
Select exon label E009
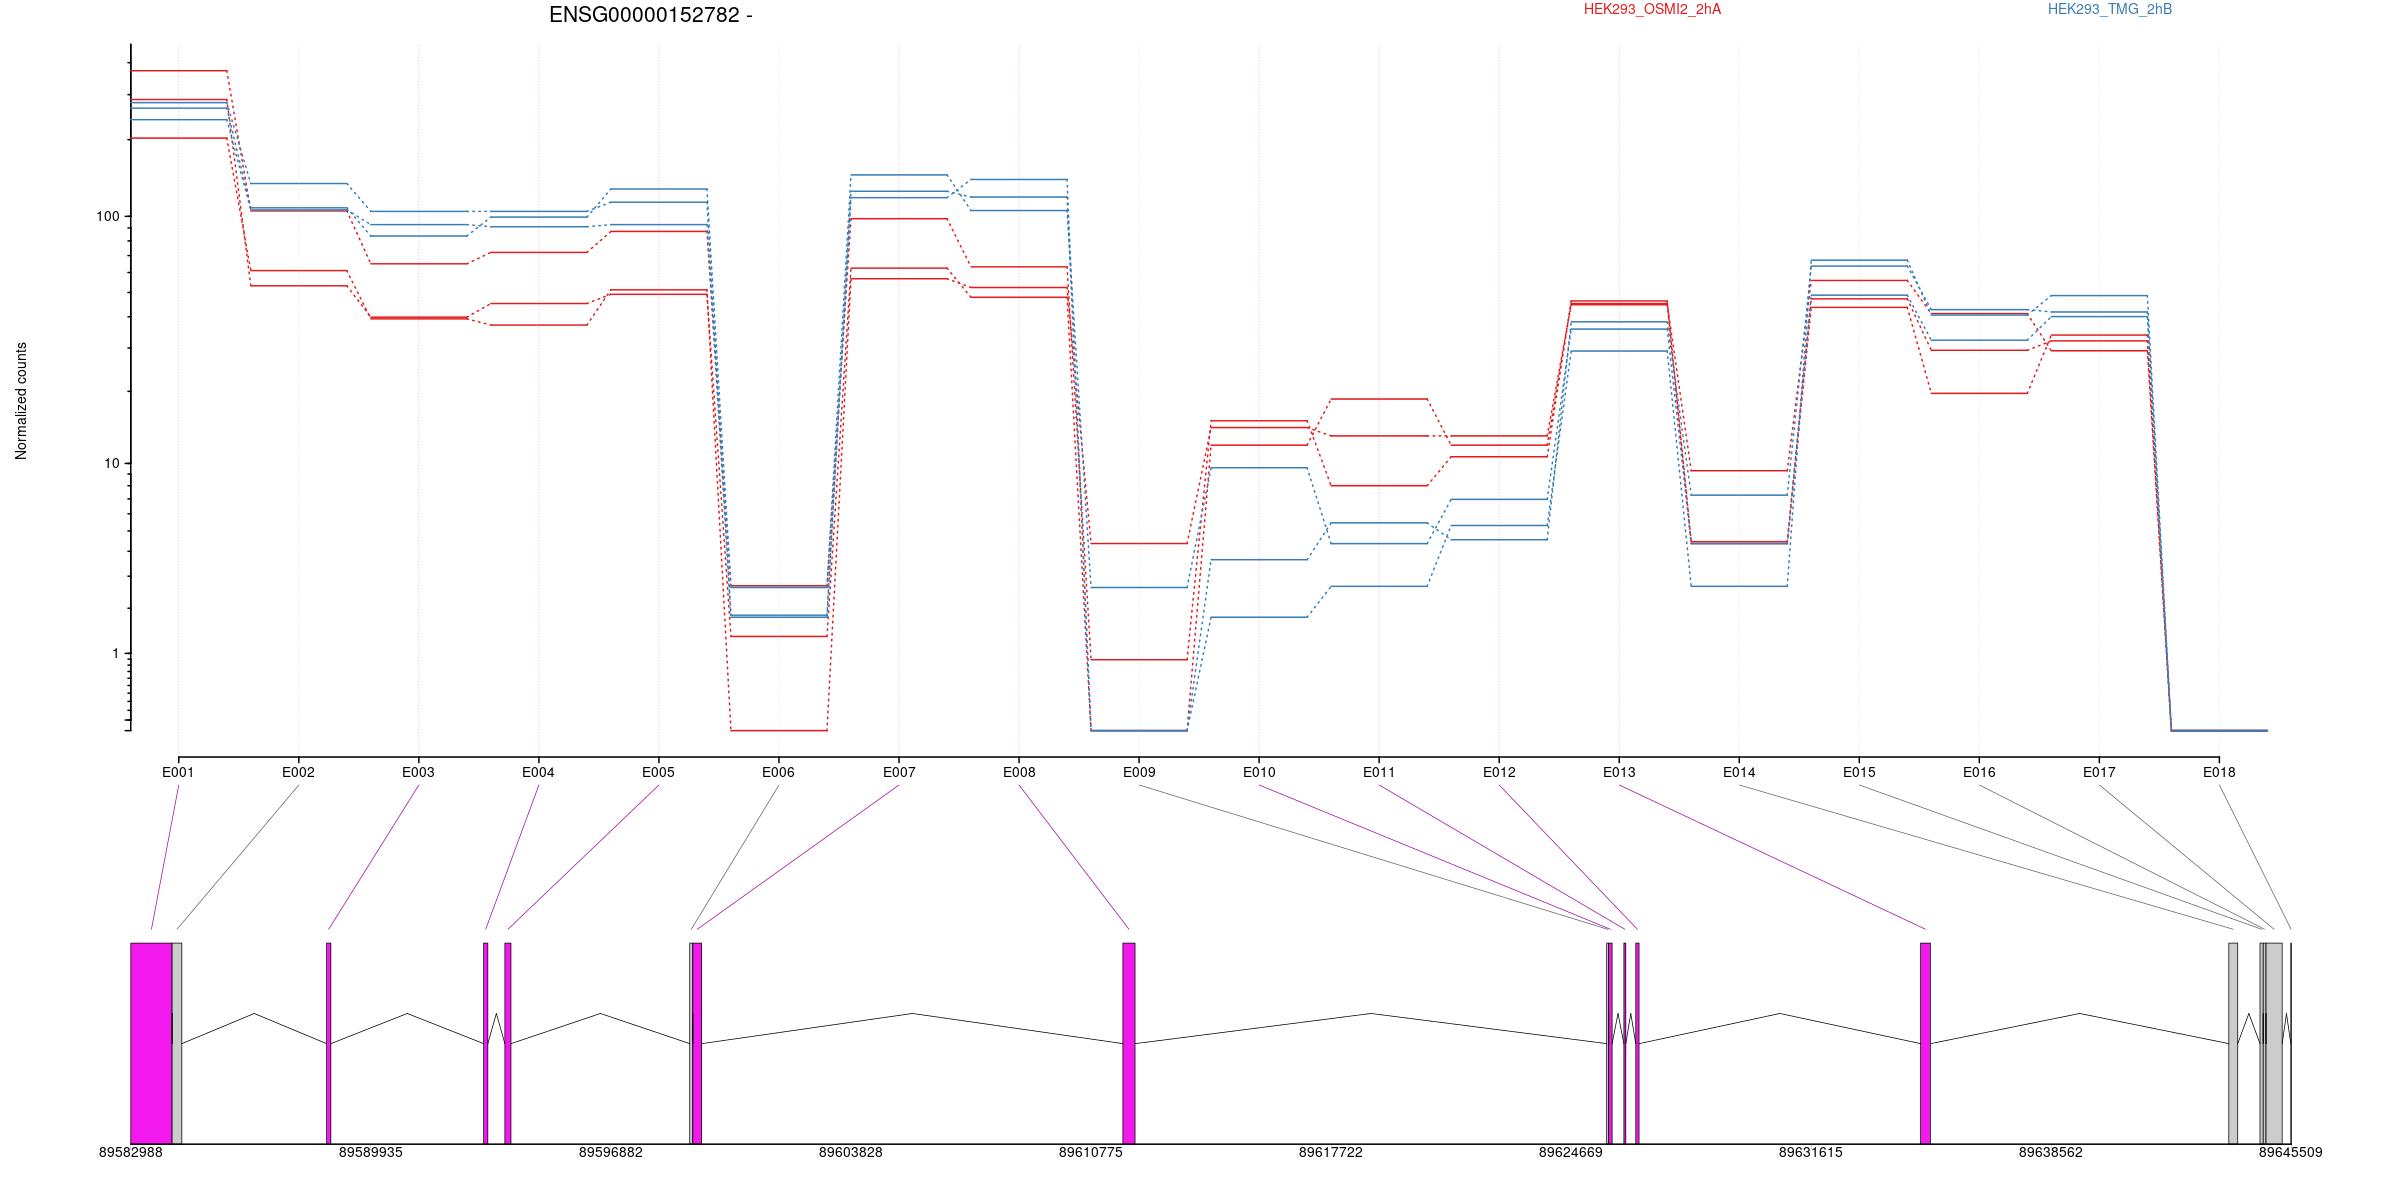click(1139, 772)
